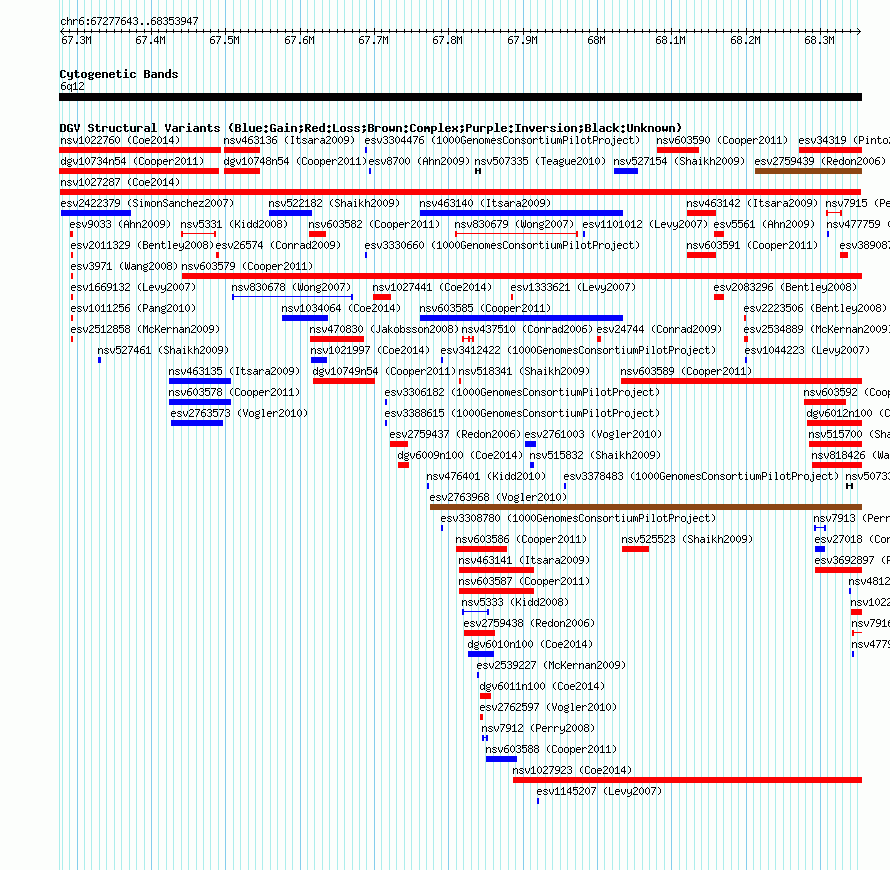The width and height of the screenshot is (890, 870).
Task: Click the dgv6010n100 (Coe2014) label
Action: (x=530, y=644)
